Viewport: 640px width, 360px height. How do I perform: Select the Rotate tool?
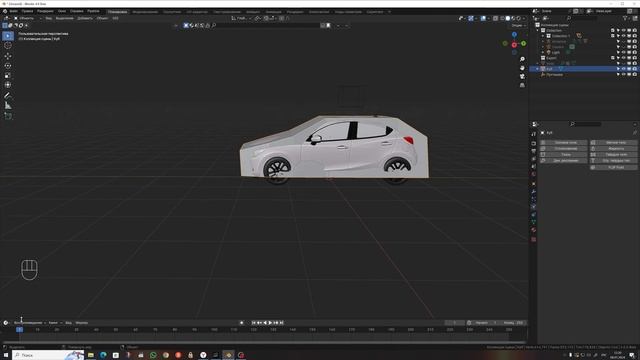[x=8, y=66]
